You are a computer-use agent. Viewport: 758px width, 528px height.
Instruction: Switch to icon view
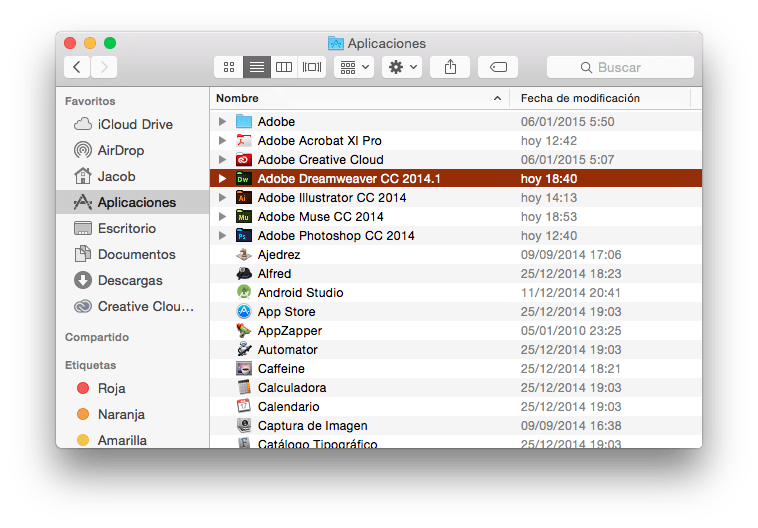229,67
